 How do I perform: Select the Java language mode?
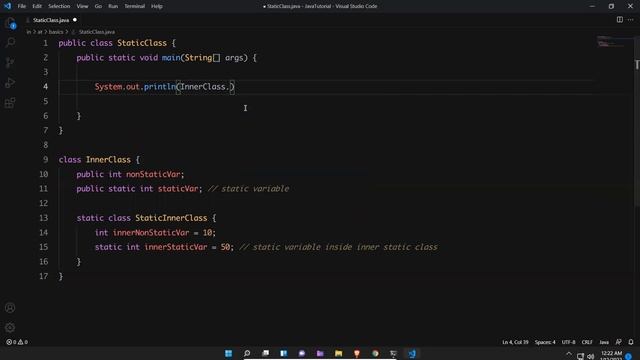coord(604,342)
